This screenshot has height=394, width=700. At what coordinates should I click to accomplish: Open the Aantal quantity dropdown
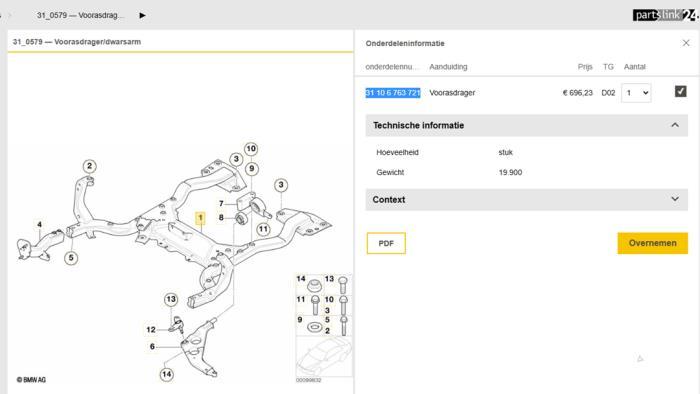pyautogui.click(x=636, y=93)
